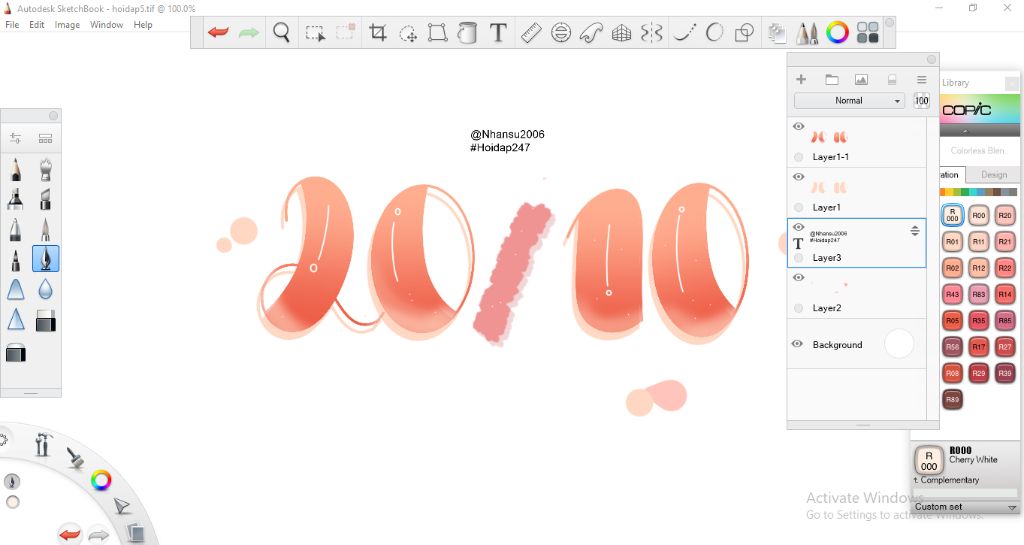Toggle lock circle on Layer1-1
1024x545 pixels.
click(x=798, y=157)
